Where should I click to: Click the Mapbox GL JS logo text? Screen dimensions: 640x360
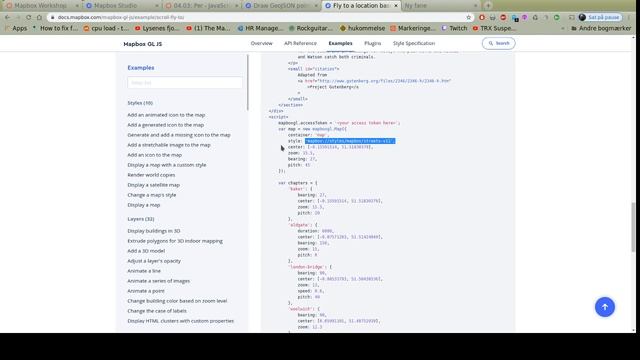coord(142,44)
